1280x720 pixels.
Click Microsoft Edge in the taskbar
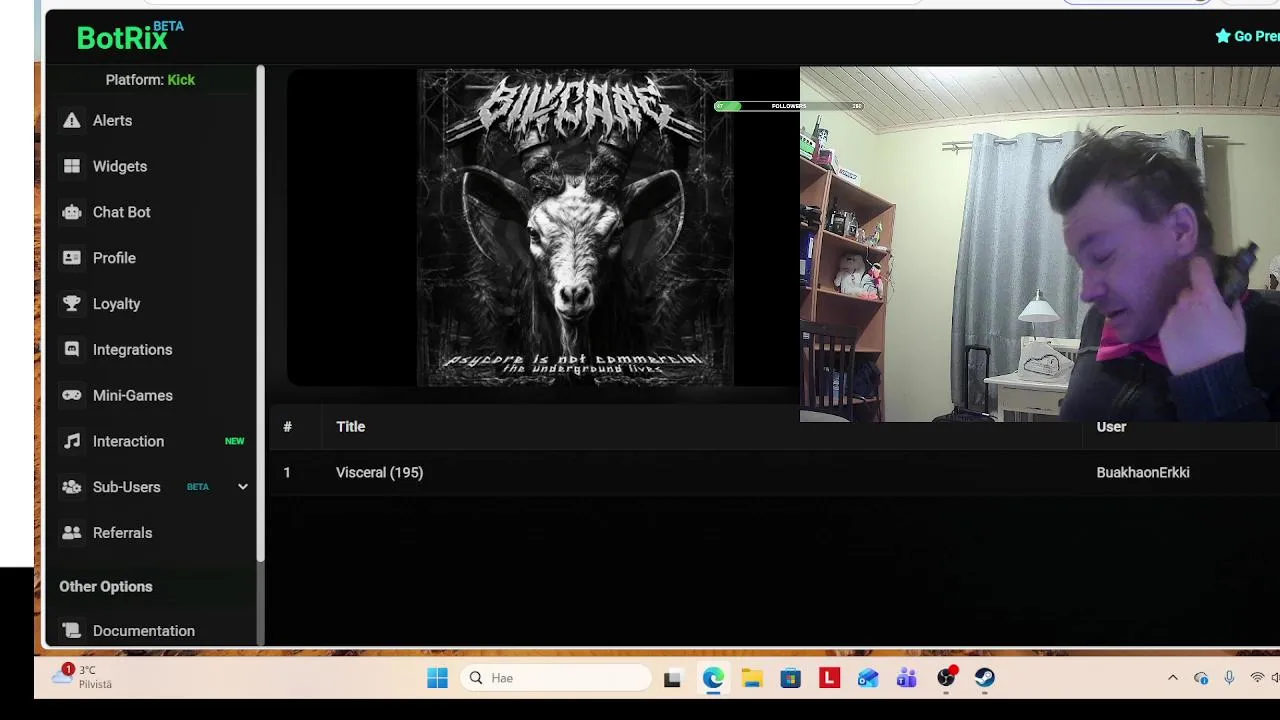pos(713,678)
